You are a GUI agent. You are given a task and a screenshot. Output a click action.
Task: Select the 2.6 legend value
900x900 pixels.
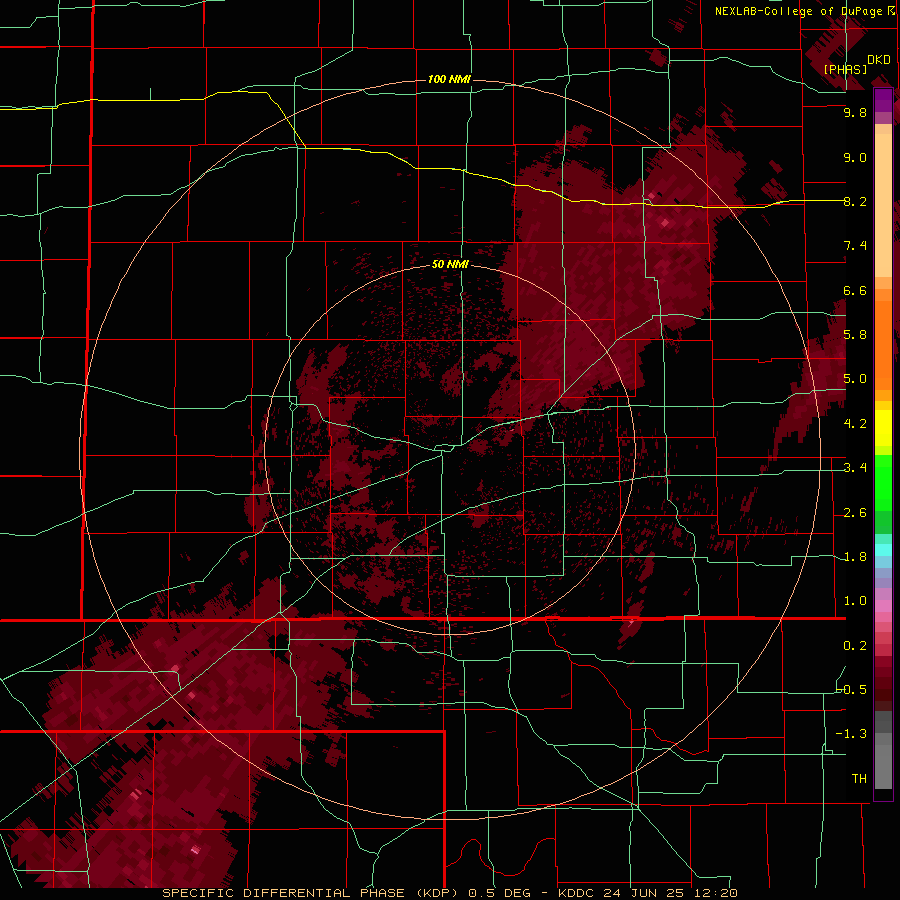[855, 513]
